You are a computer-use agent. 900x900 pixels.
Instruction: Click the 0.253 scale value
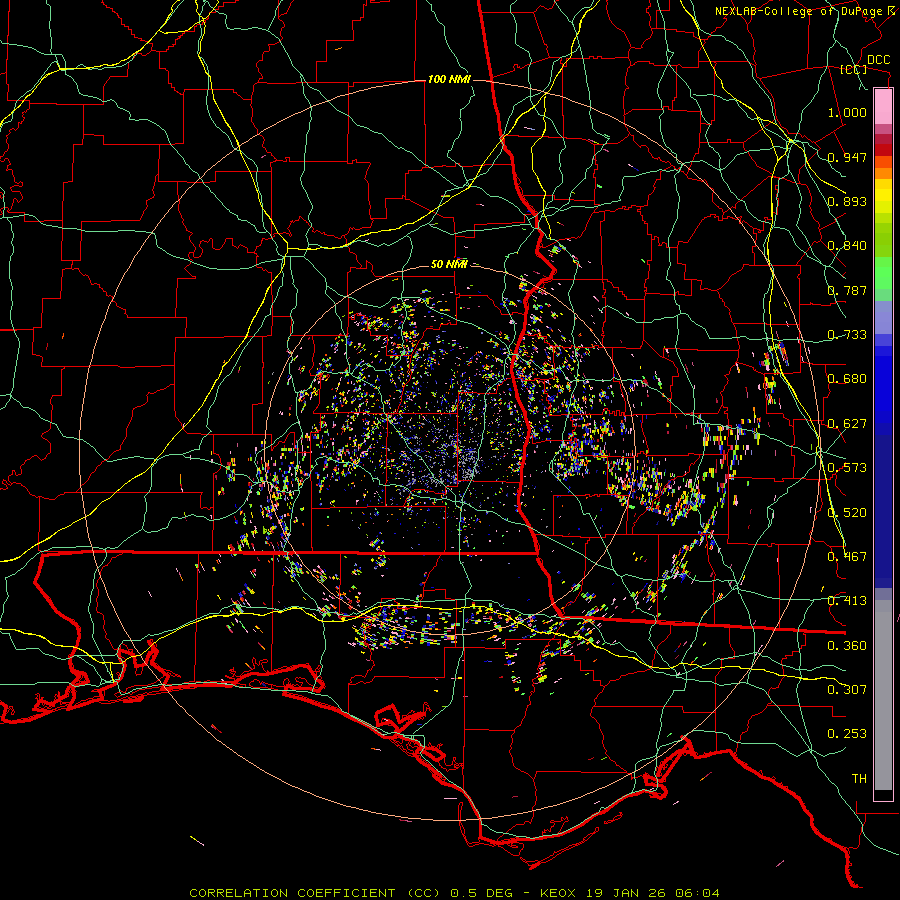847,734
